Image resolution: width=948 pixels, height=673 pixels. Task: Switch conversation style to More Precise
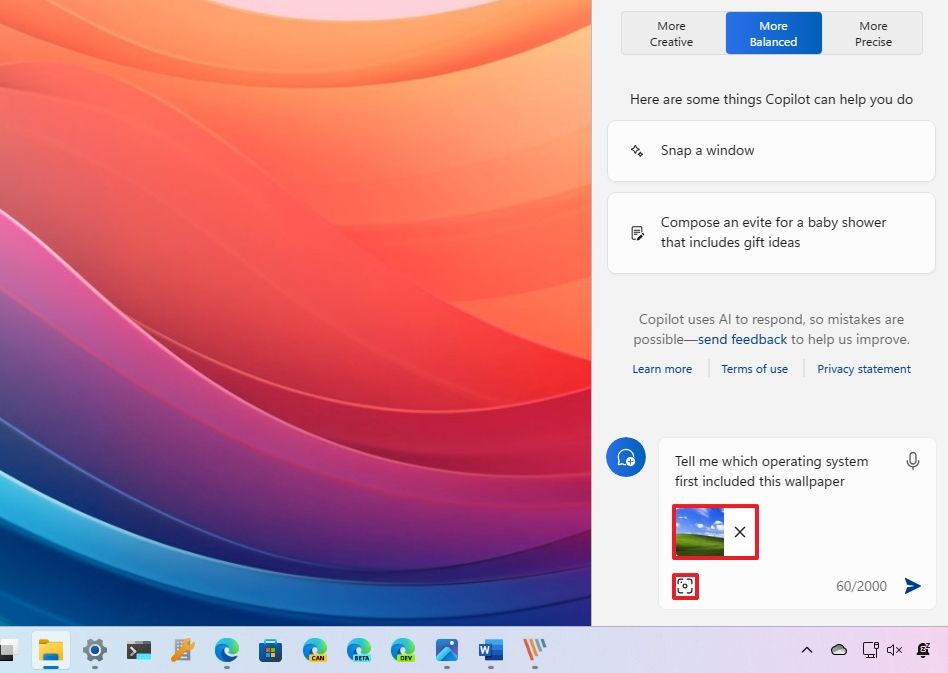pyautogui.click(x=872, y=33)
